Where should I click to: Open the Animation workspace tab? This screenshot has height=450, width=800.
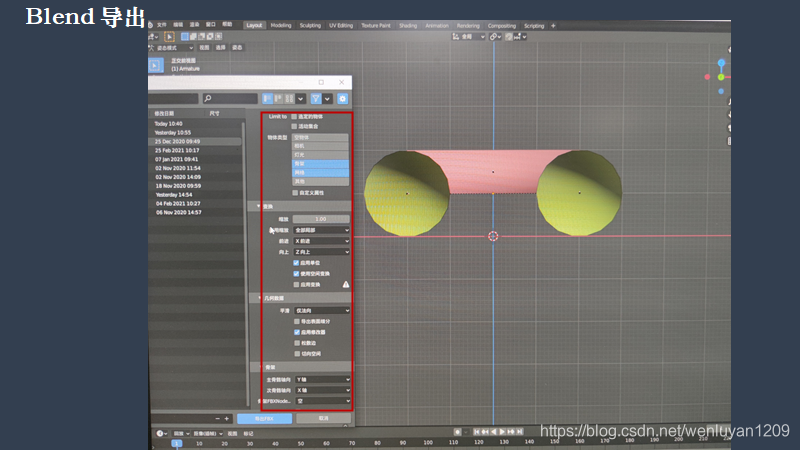point(437,26)
